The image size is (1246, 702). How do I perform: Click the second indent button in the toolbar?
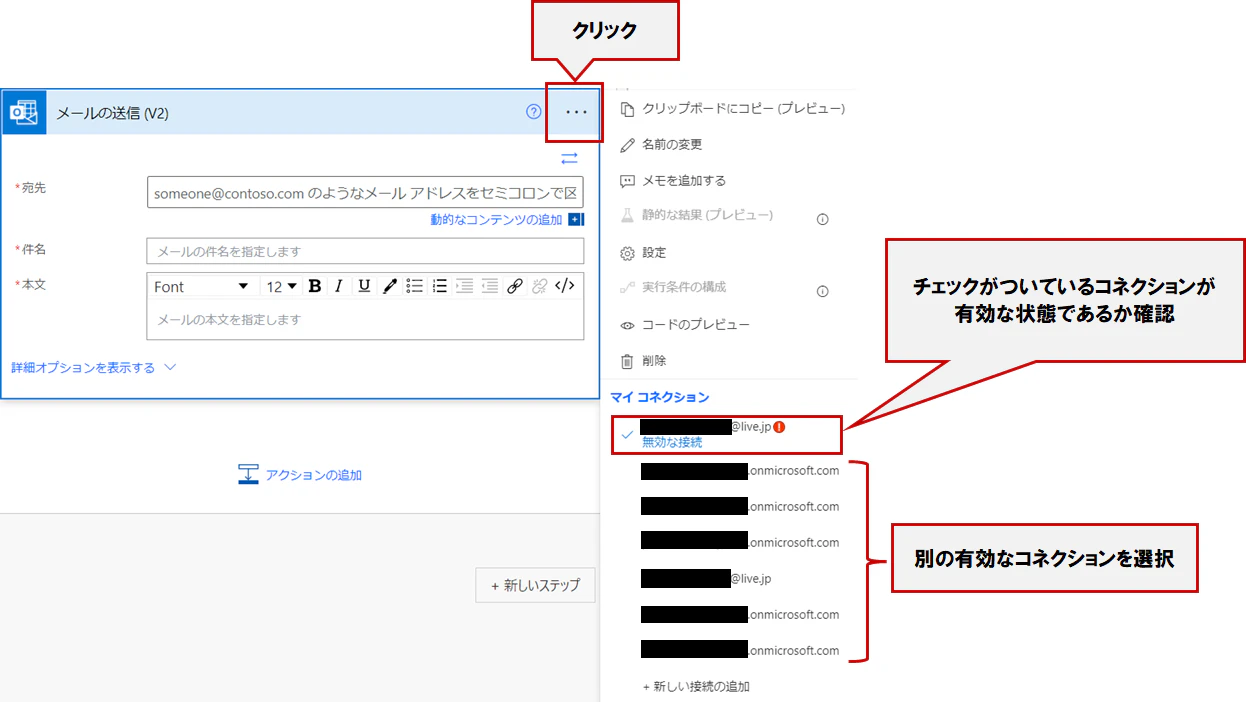click(x=489, y=286)
